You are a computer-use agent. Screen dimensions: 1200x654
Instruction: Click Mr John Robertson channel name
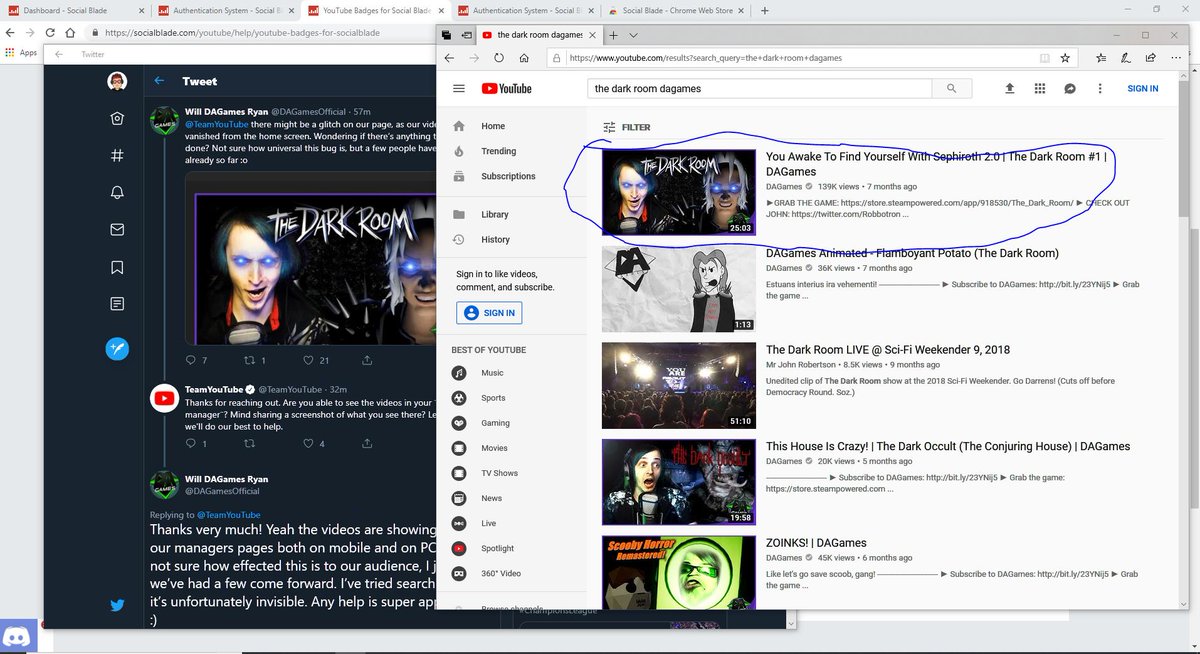(x=801, y=365)
